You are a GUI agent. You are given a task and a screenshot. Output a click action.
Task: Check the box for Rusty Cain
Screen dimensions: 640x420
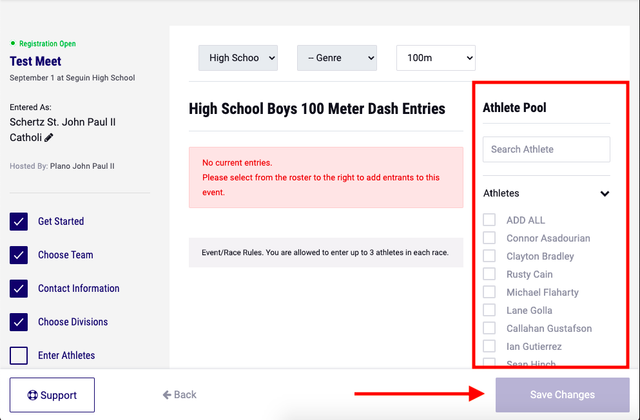tap(489, 274)
